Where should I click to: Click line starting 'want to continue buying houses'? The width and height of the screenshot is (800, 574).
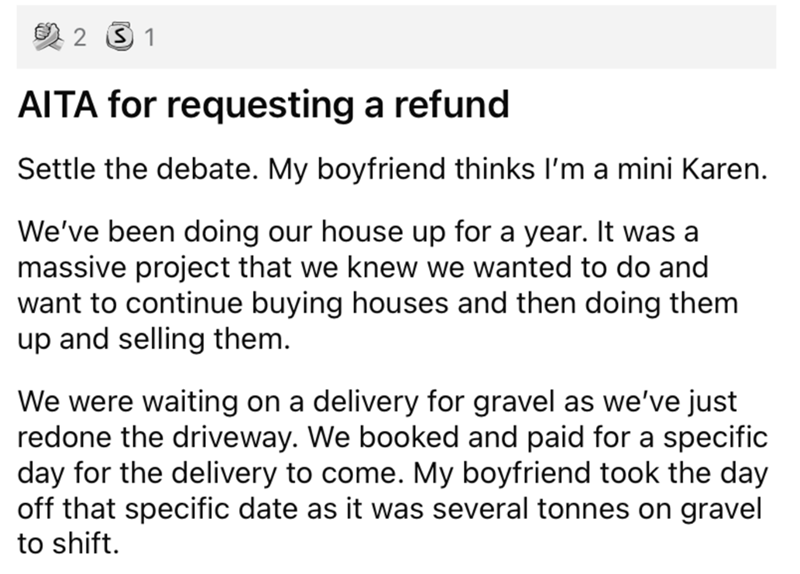[x=377, y=301]
